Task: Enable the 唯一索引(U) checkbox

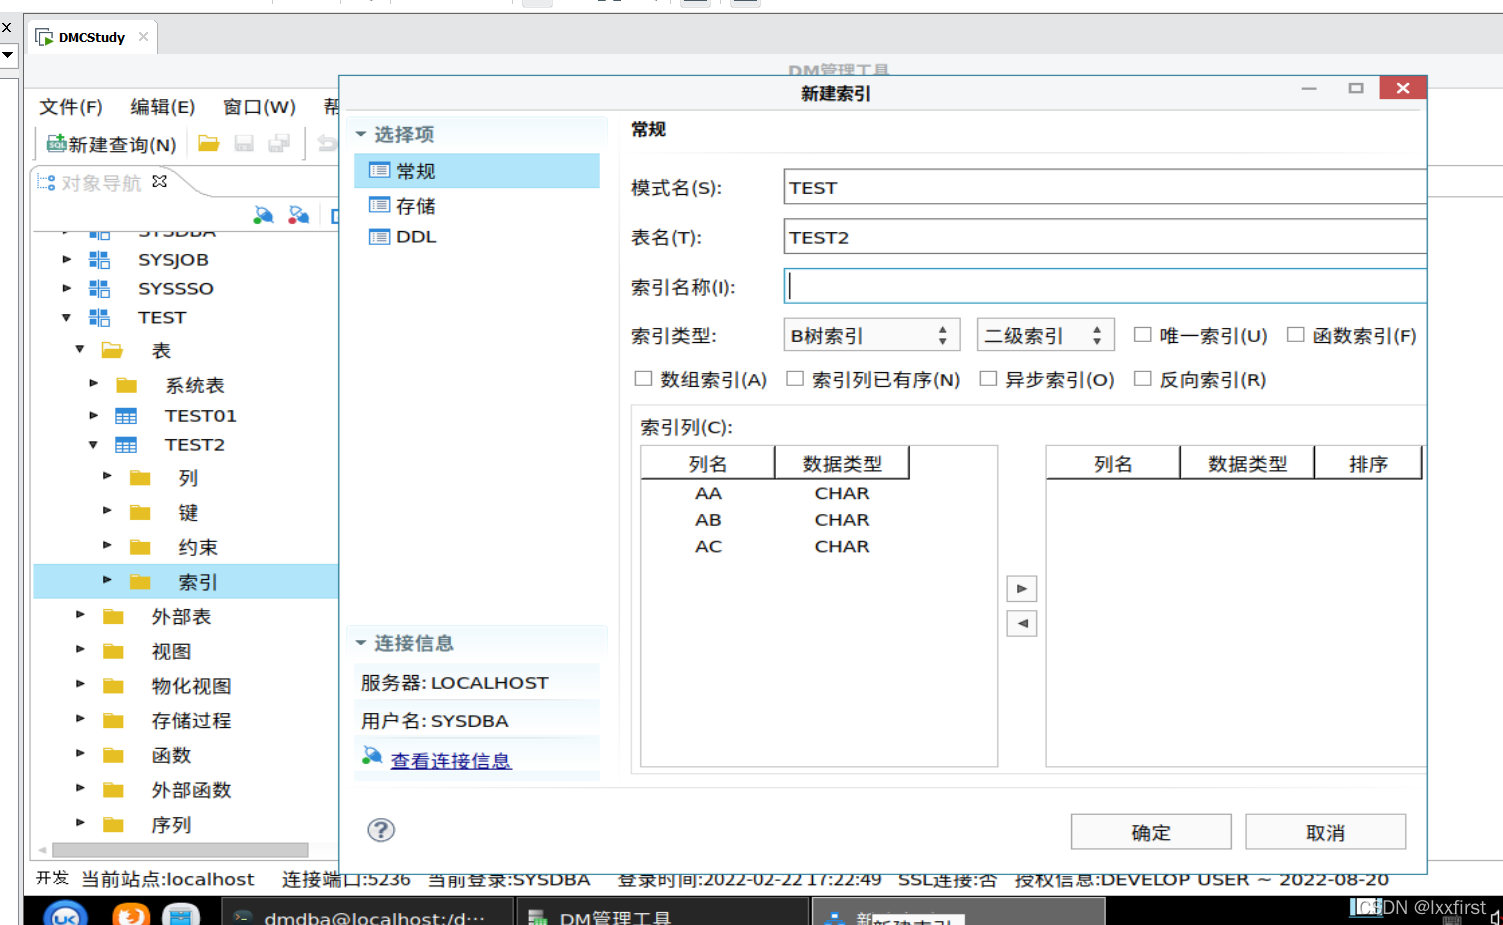Action: tap(1143, 335)
